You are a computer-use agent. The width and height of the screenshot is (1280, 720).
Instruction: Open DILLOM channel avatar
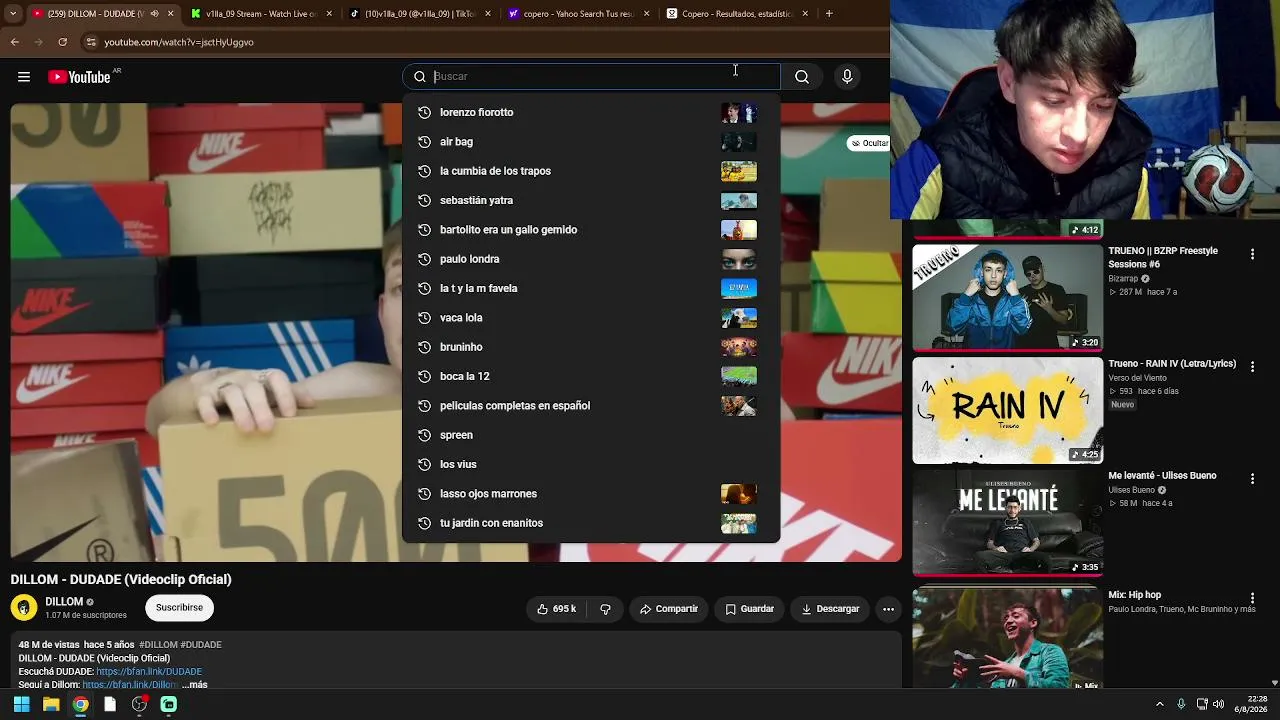tap(24, 608)
